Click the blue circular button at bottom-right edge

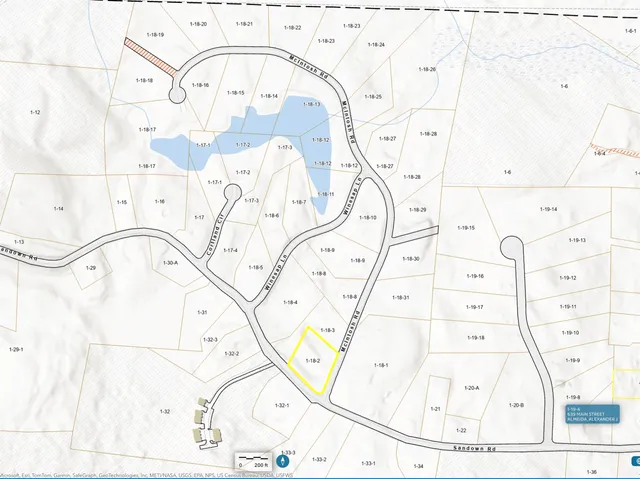coord(636,461)
